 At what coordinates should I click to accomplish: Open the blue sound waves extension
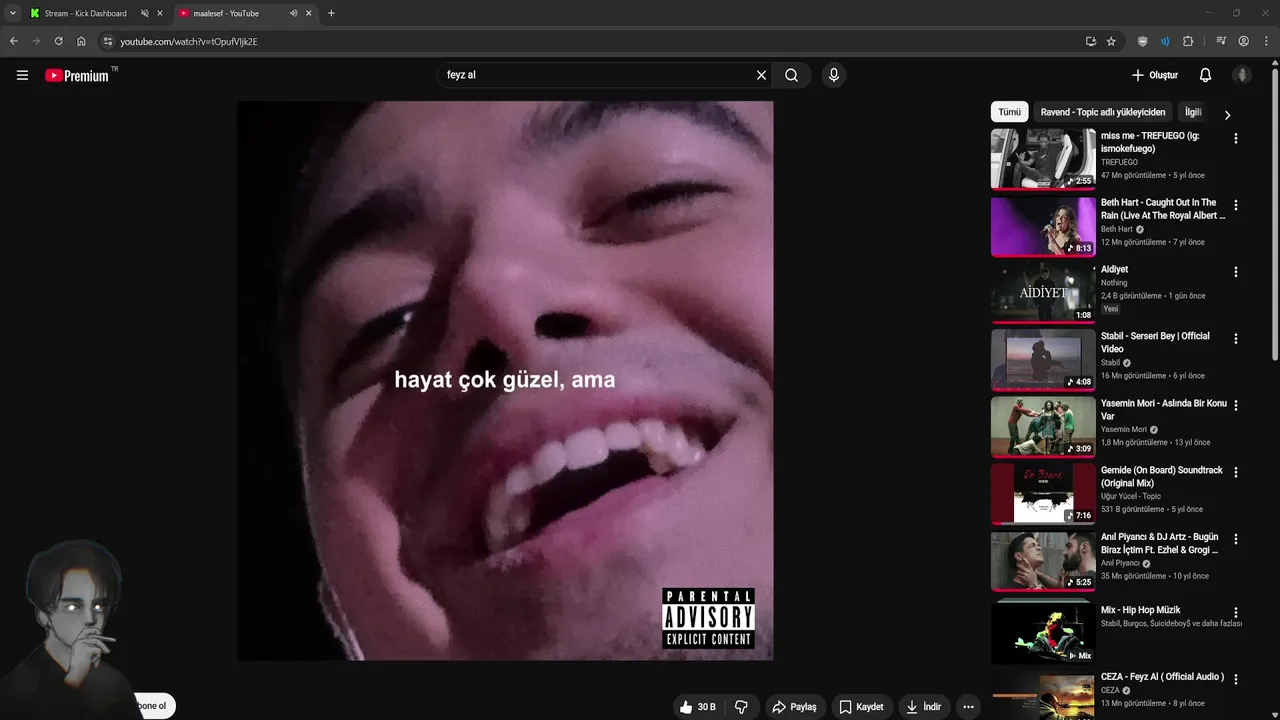[x=1165, y=41]
